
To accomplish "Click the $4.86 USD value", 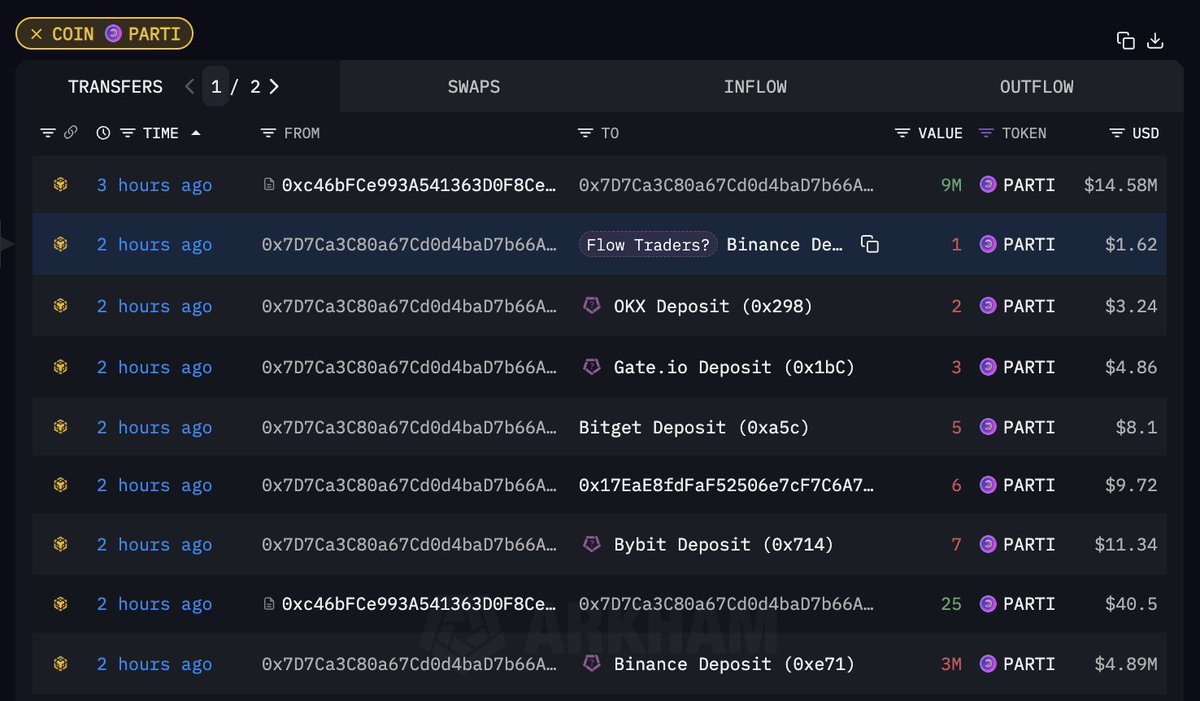I will pos(1132,367).
